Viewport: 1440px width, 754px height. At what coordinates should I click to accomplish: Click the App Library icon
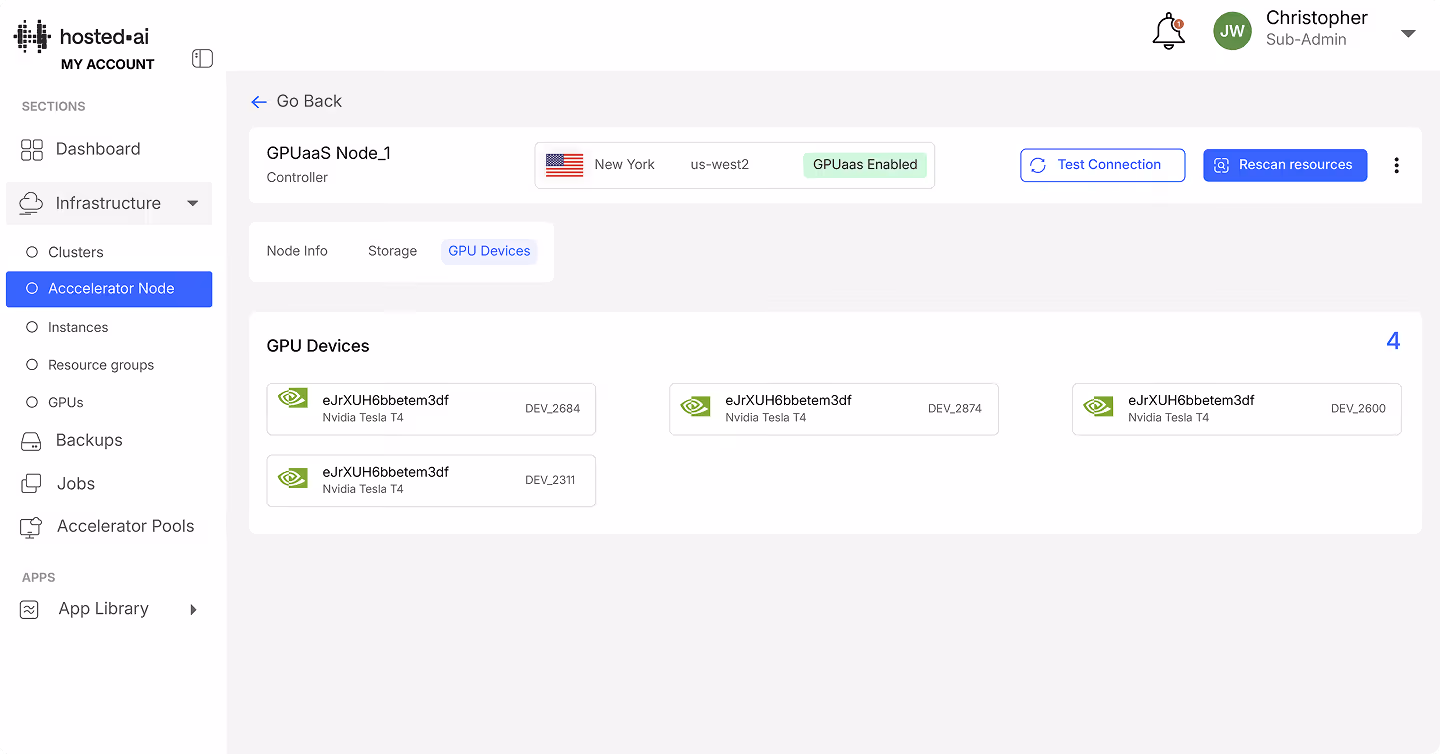(30, 609)
